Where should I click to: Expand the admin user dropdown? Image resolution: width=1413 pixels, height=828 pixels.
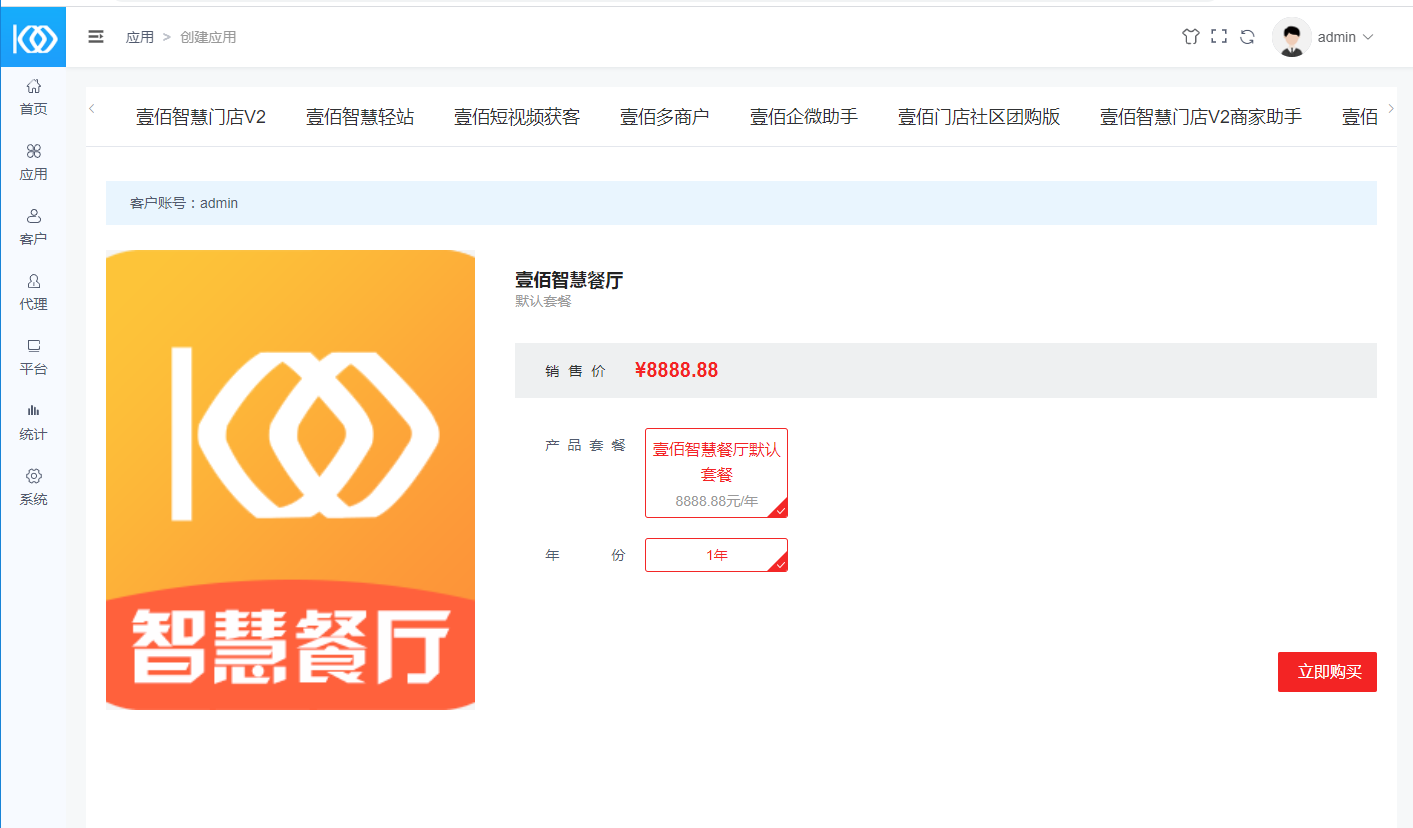[1346, 37]
